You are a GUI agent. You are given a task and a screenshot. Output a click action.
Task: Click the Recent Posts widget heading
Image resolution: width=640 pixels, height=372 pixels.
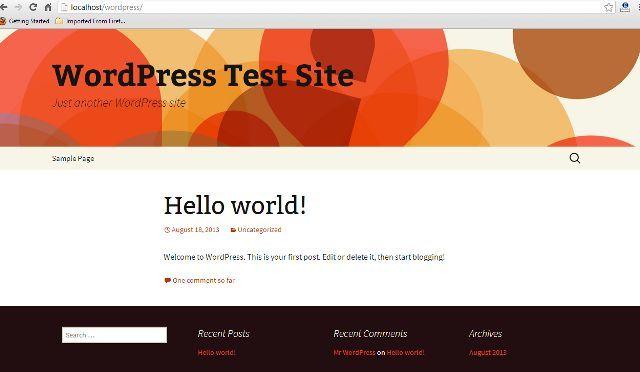pos(224,334)
